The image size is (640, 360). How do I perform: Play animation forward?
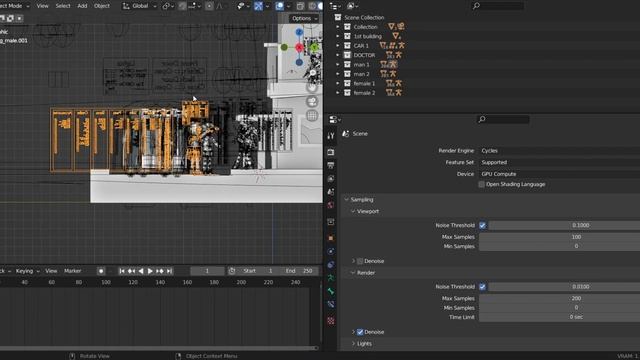(150, 271)
